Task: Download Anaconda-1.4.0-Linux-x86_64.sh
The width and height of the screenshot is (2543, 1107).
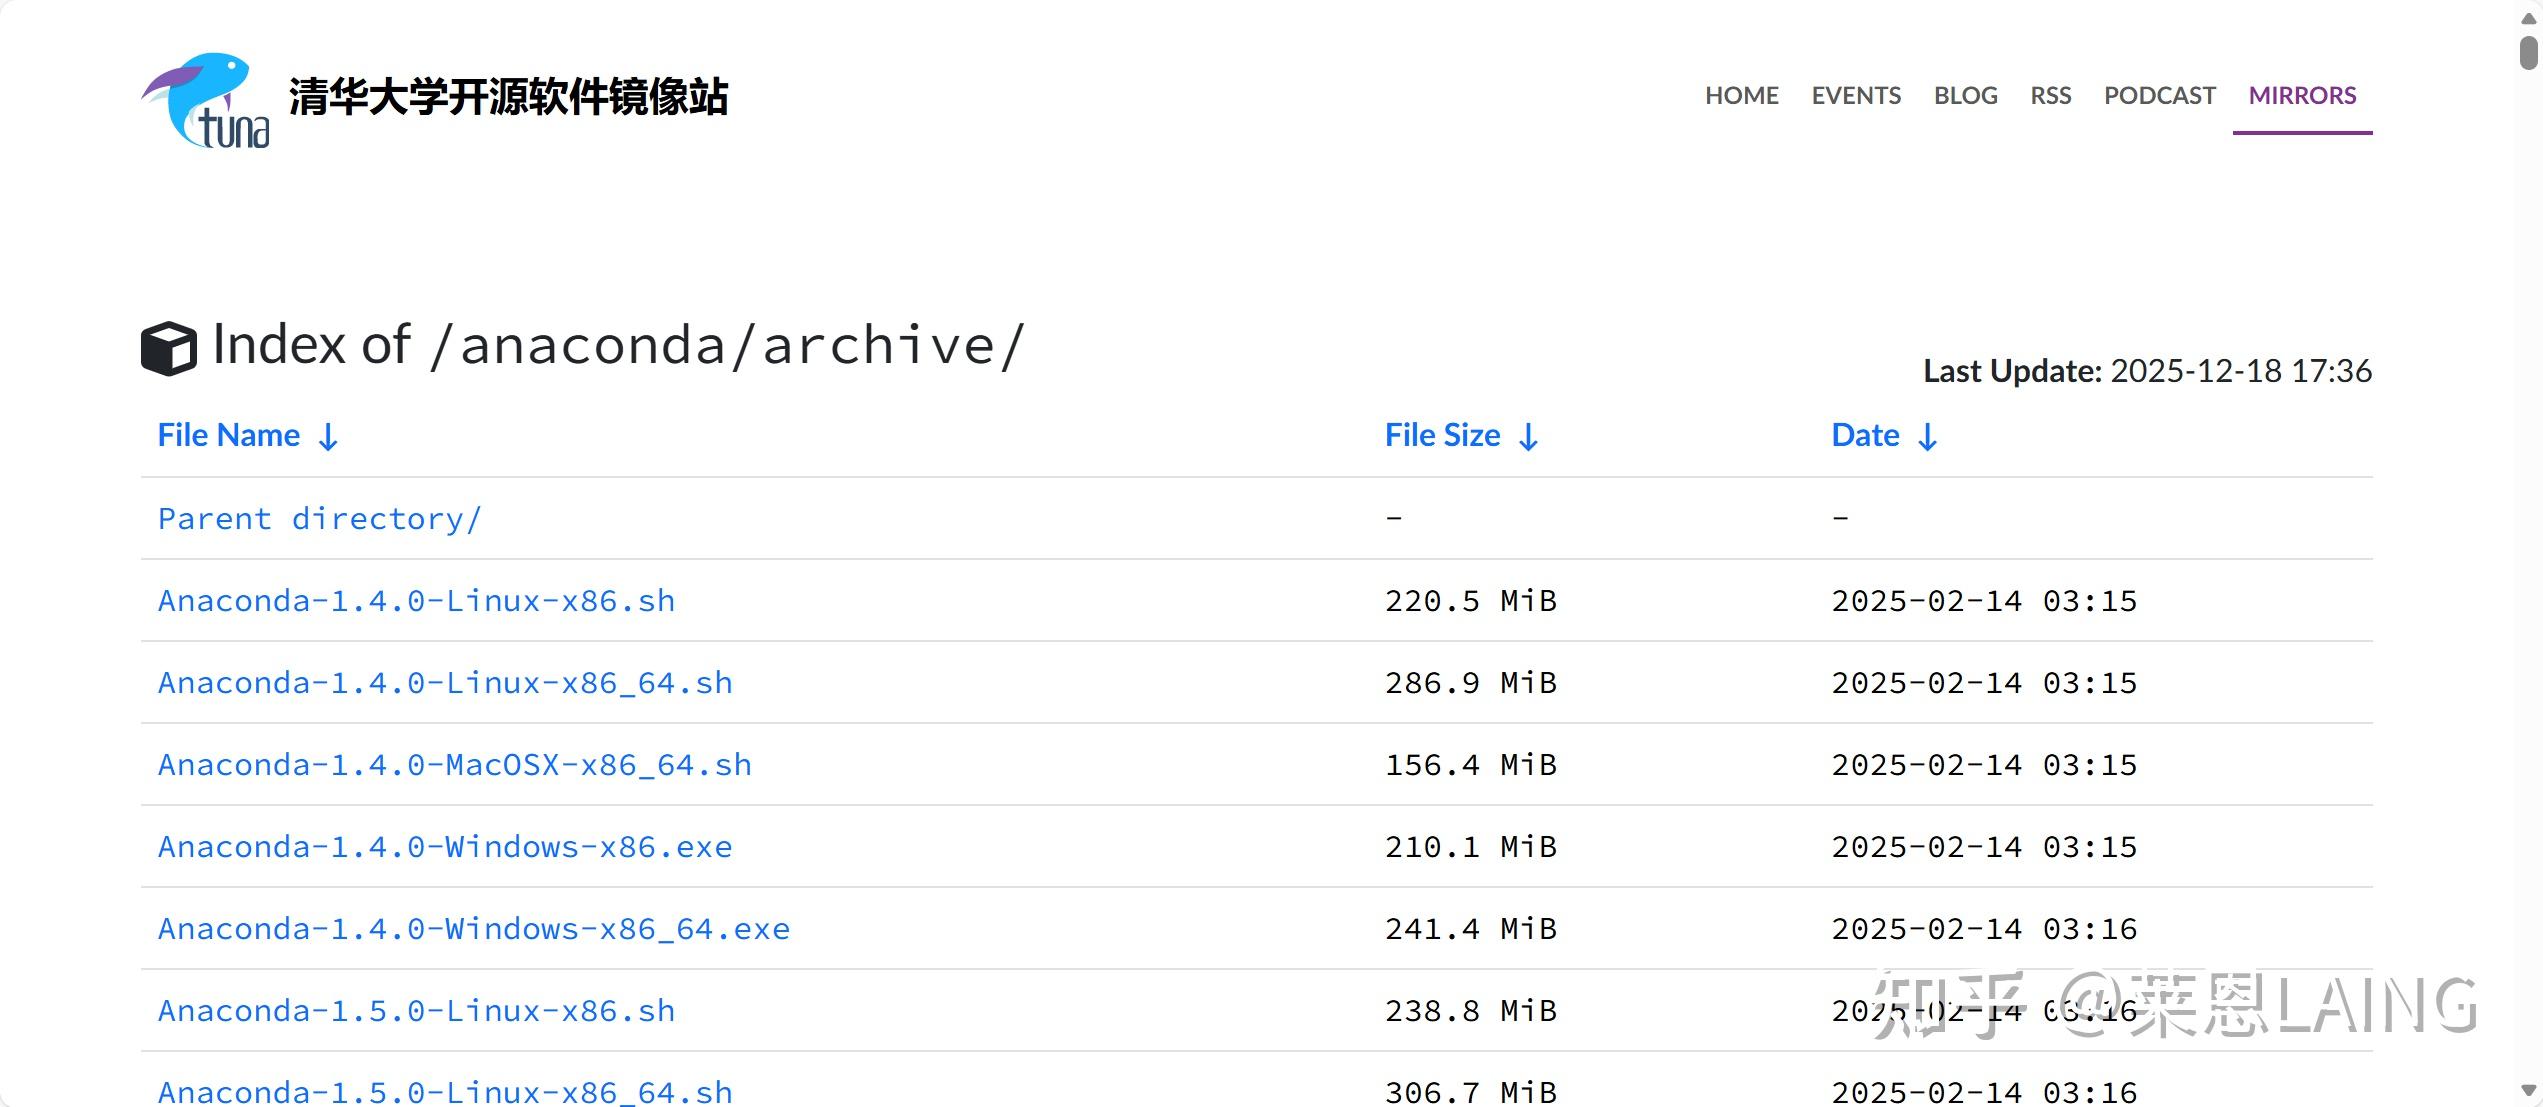Action: point(445,683)
